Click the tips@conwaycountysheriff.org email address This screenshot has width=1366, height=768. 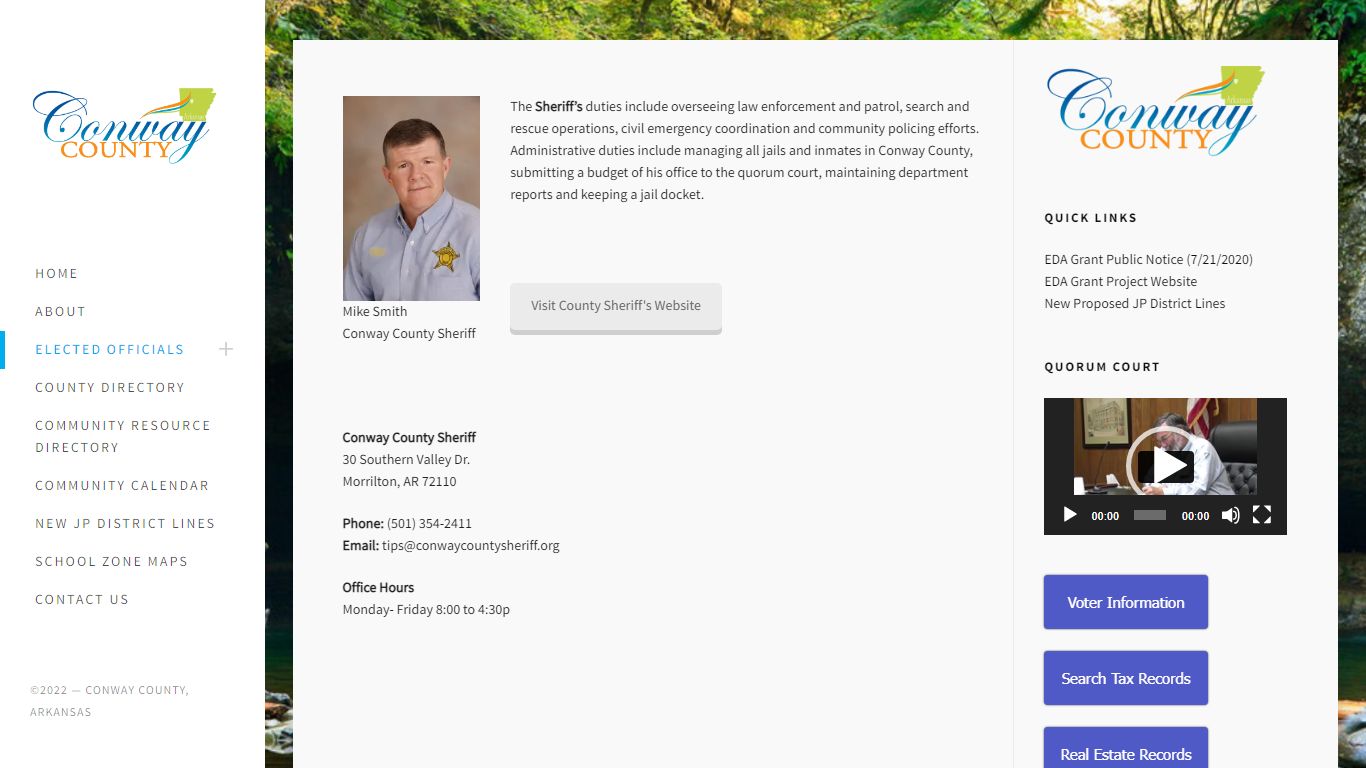click(471, 545)
